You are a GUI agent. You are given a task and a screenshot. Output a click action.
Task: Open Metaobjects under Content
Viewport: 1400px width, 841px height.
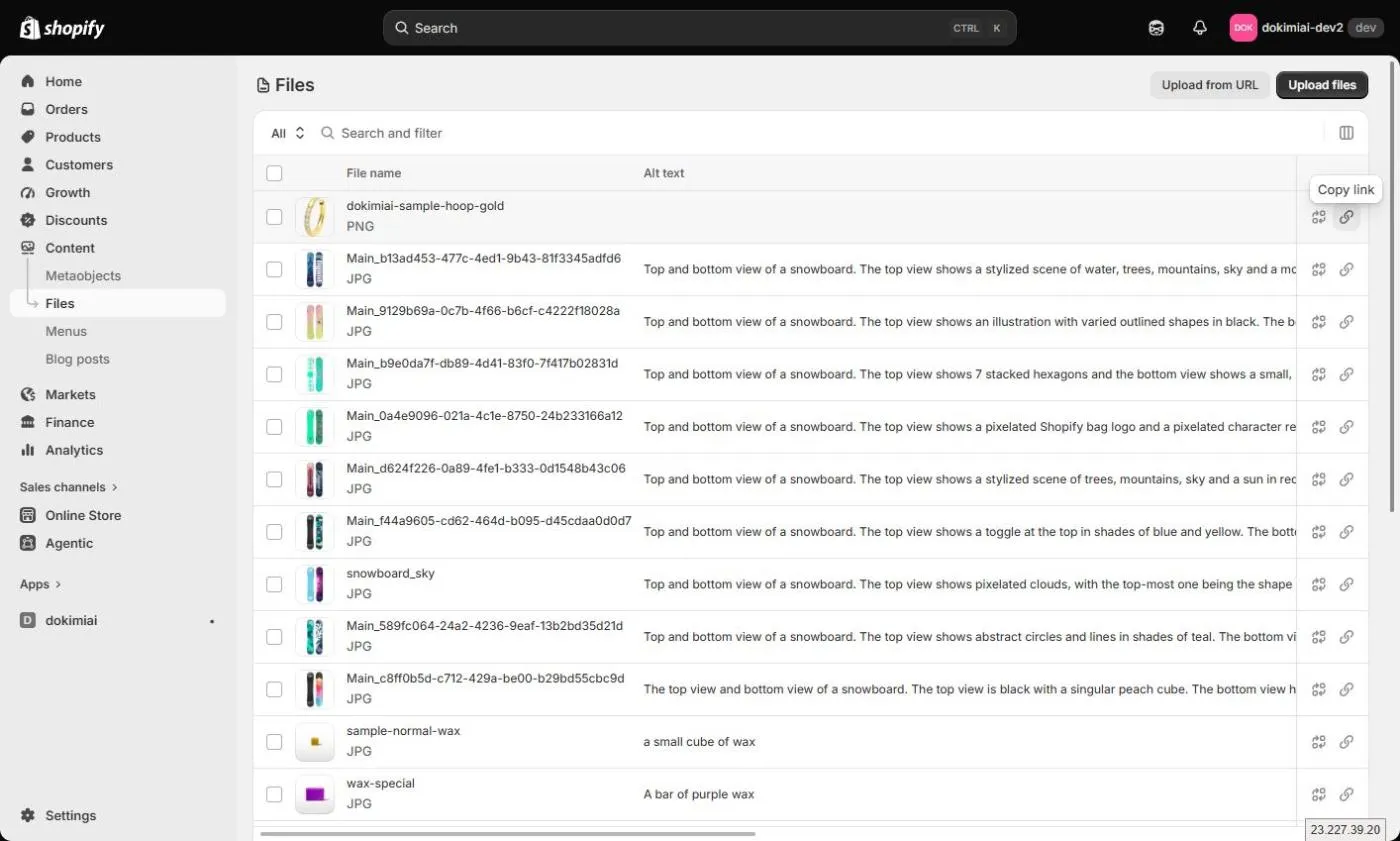(83, 275)
